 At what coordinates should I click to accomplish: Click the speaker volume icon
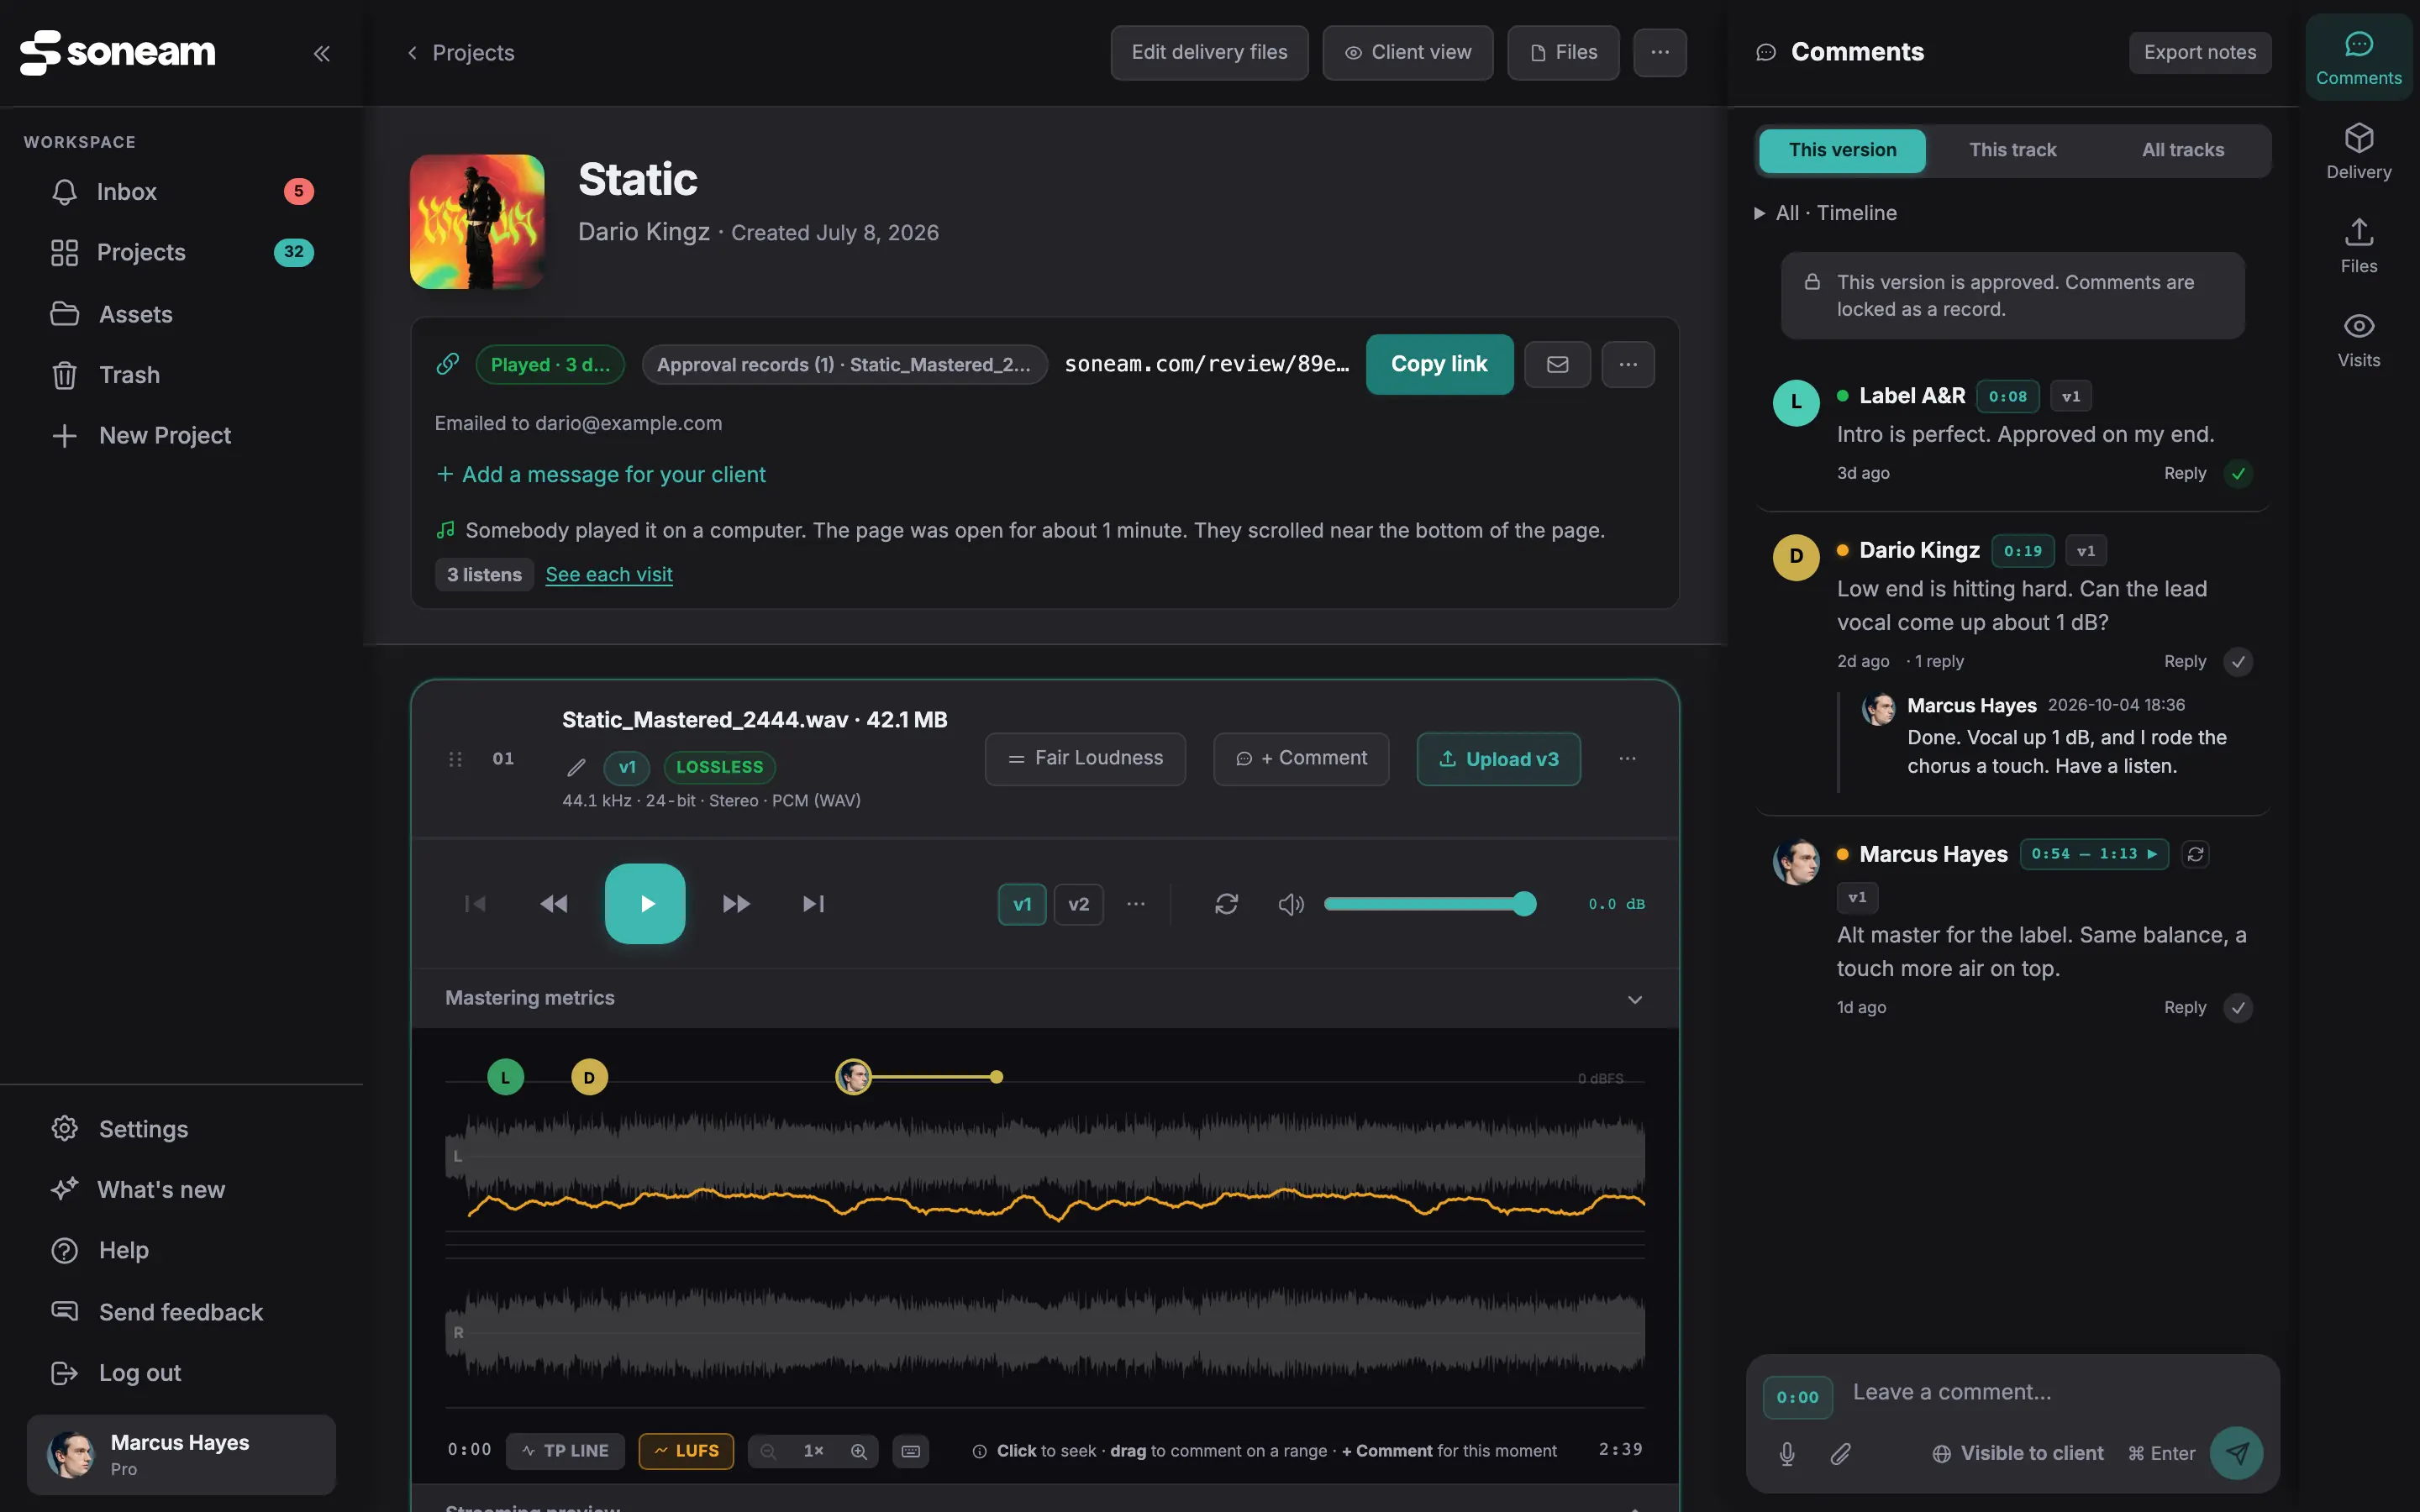(x=1290, y=904)
